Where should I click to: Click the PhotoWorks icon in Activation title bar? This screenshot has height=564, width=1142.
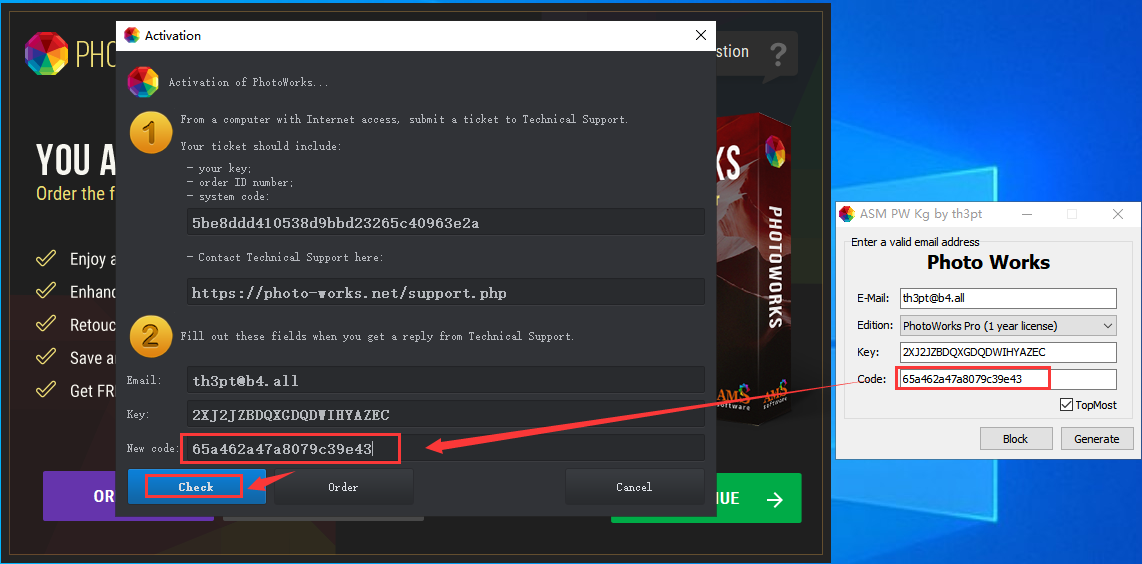132,35
